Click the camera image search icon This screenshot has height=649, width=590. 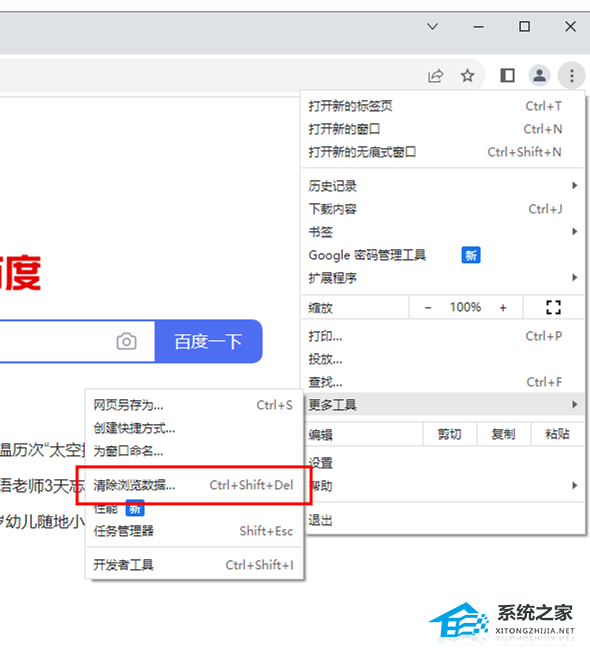click(126, 341)
